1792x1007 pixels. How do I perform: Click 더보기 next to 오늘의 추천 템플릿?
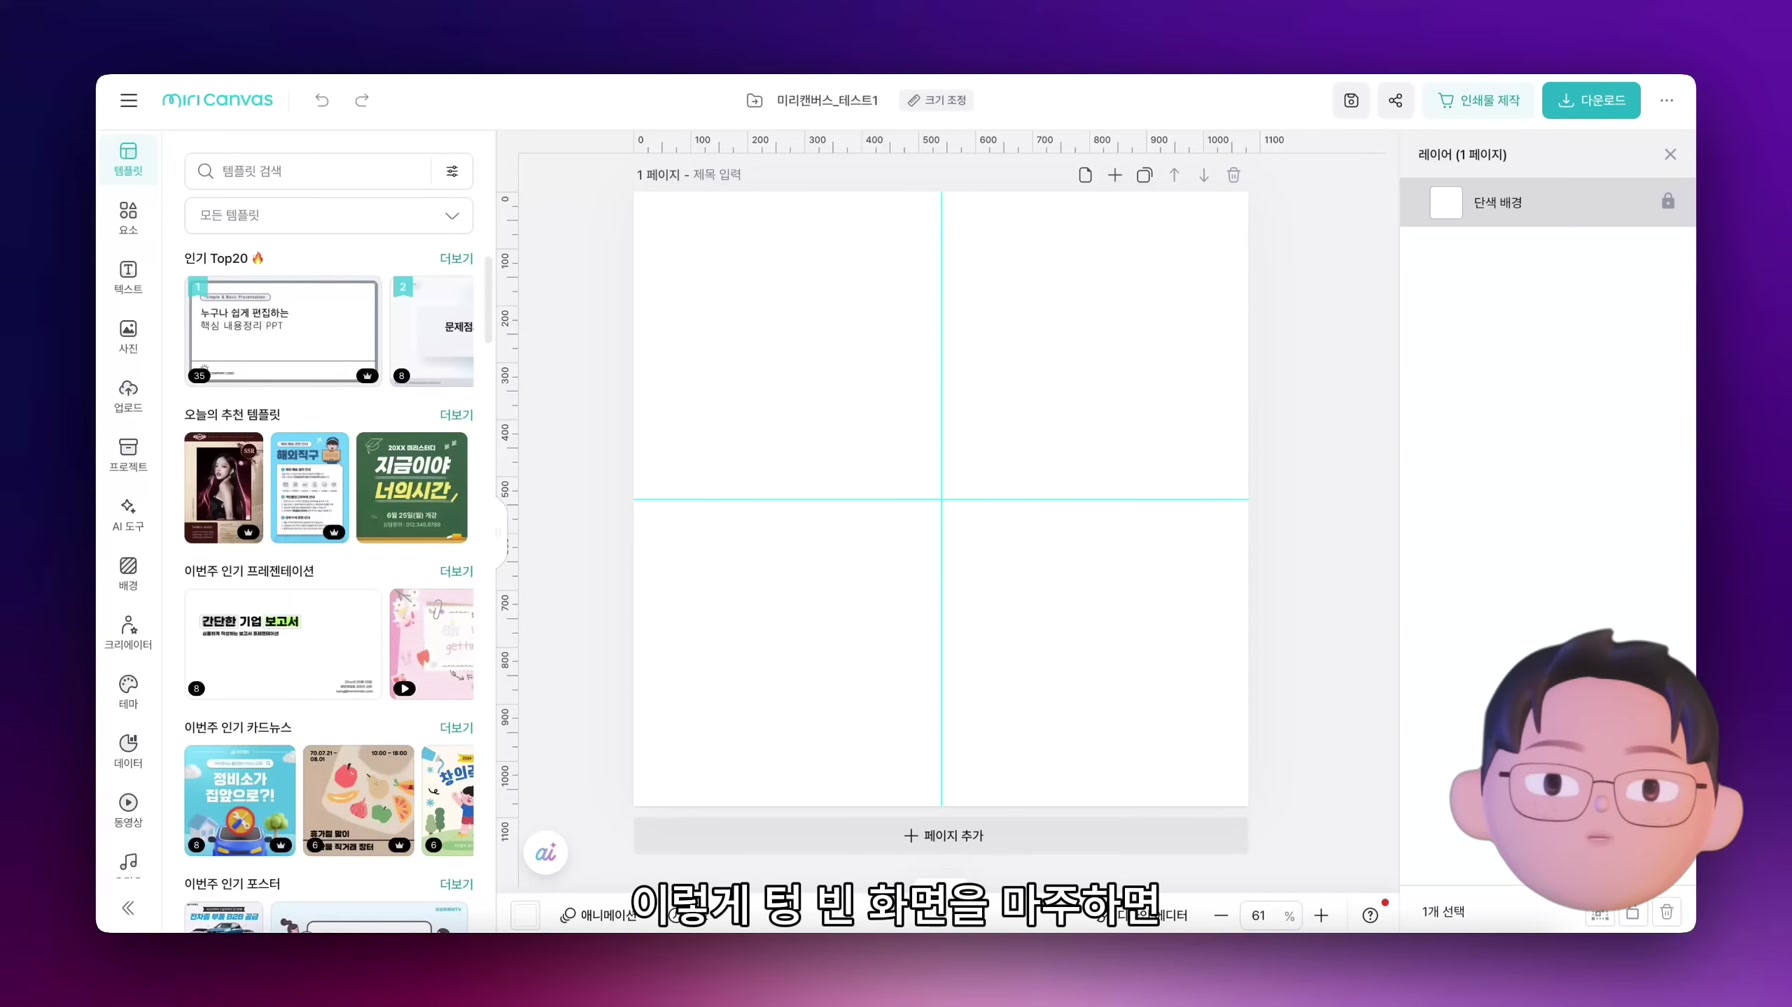point(456,415)
